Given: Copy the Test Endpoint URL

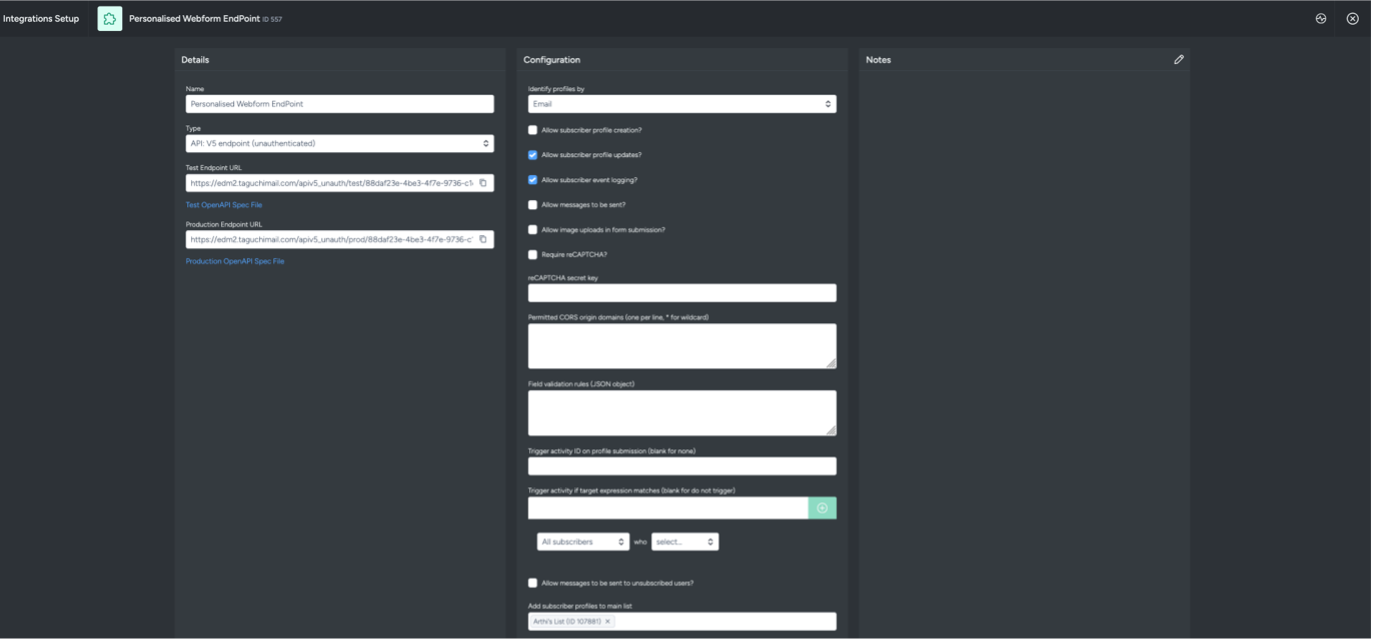Looking at the screenshot, I should click(483, 183).
